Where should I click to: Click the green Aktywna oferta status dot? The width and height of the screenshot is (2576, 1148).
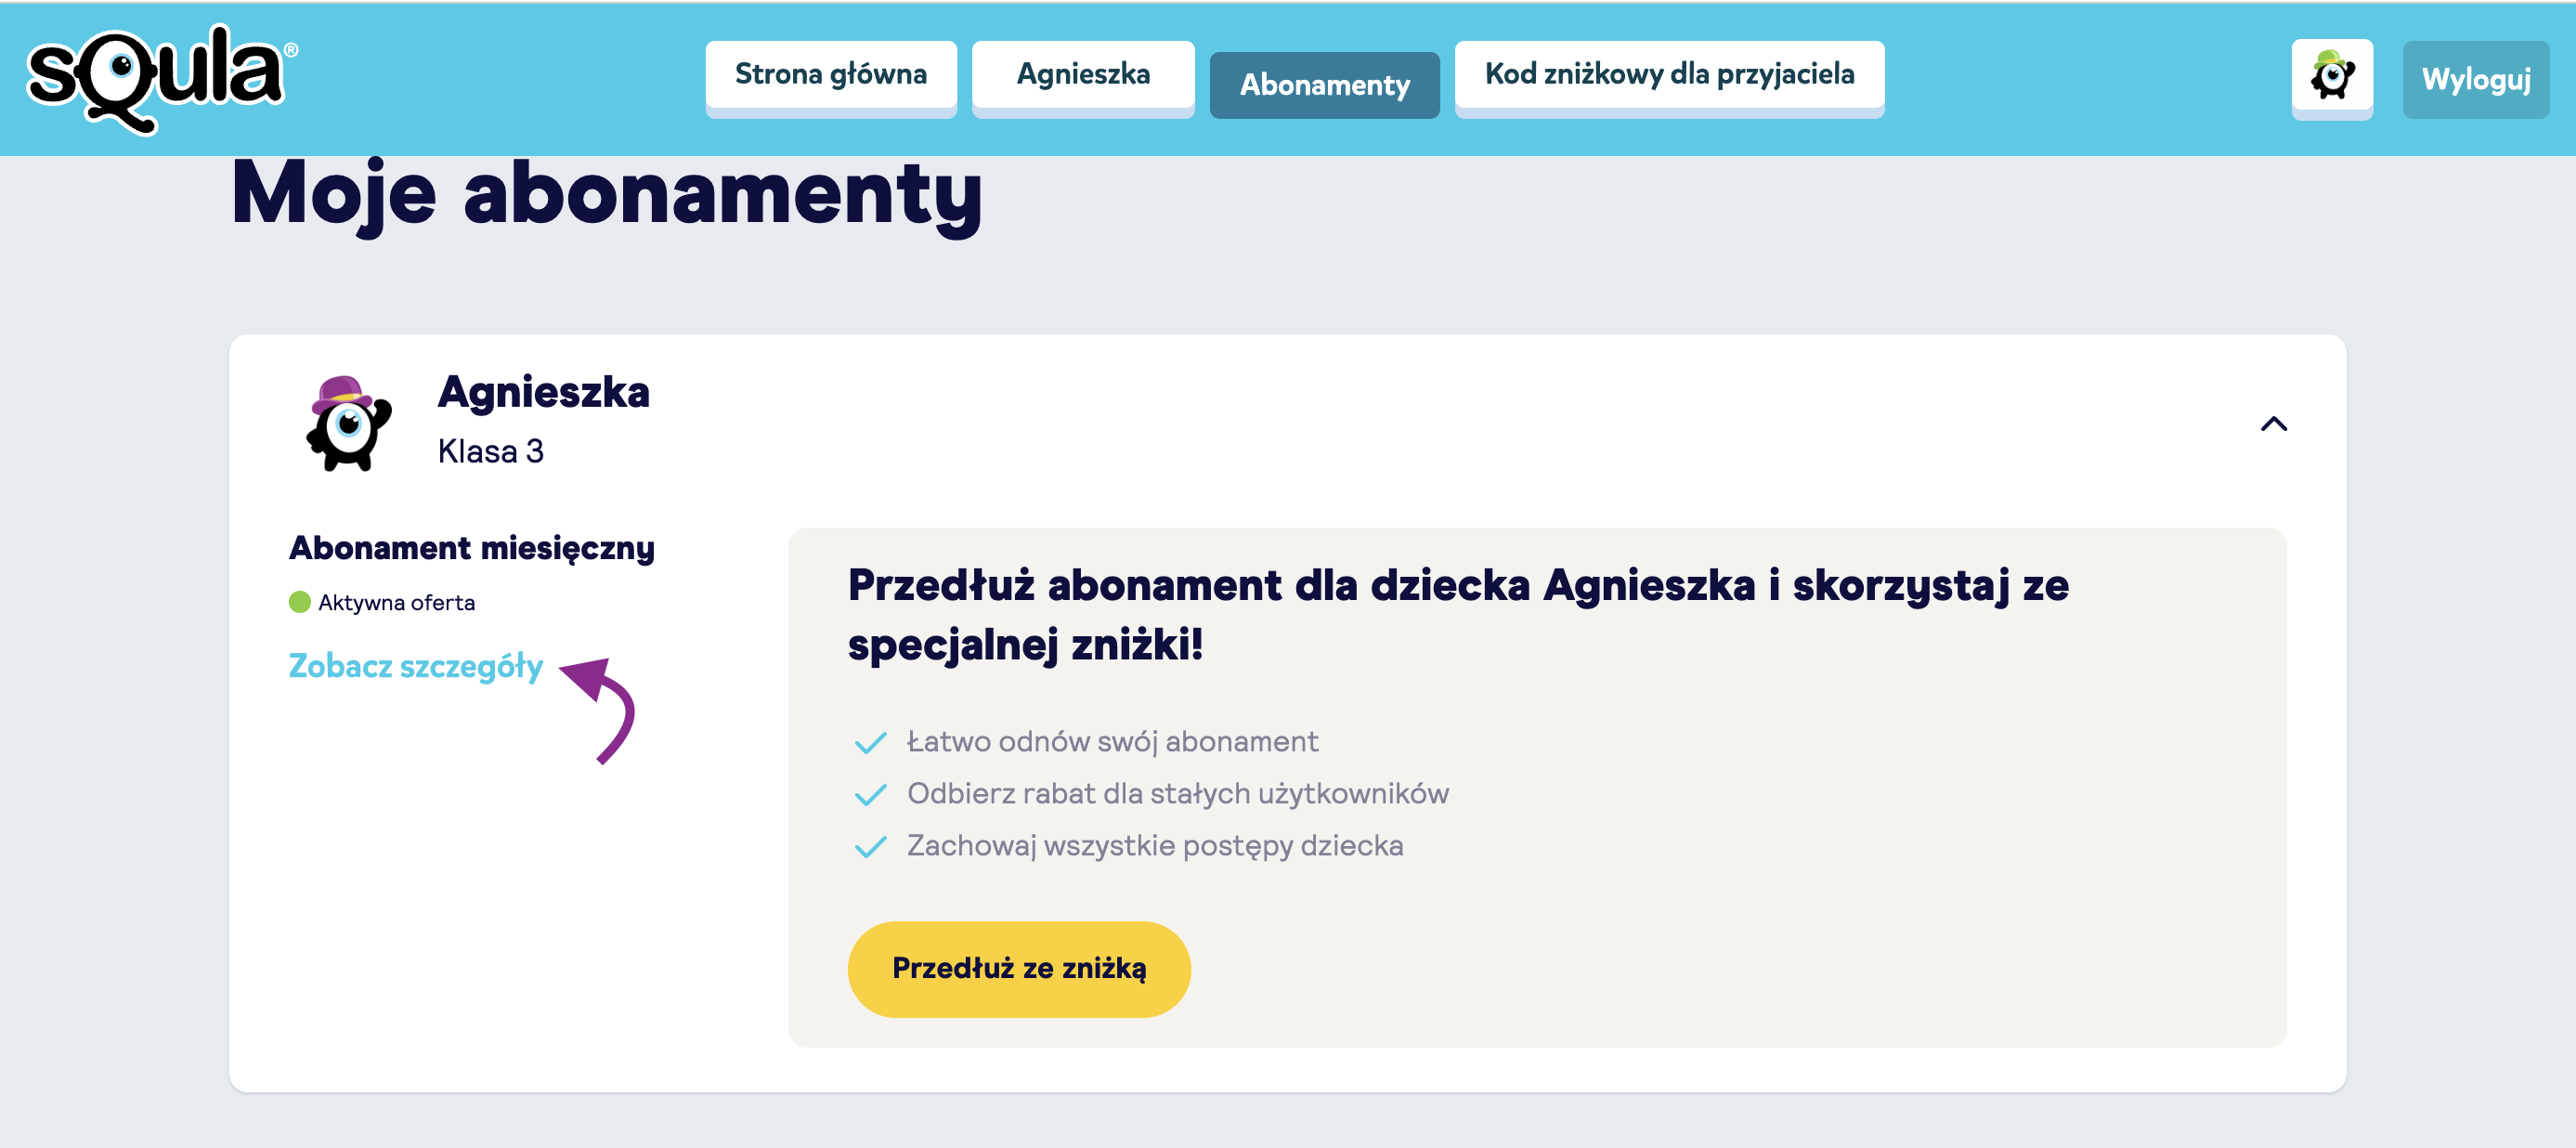(x=299, y=602)
